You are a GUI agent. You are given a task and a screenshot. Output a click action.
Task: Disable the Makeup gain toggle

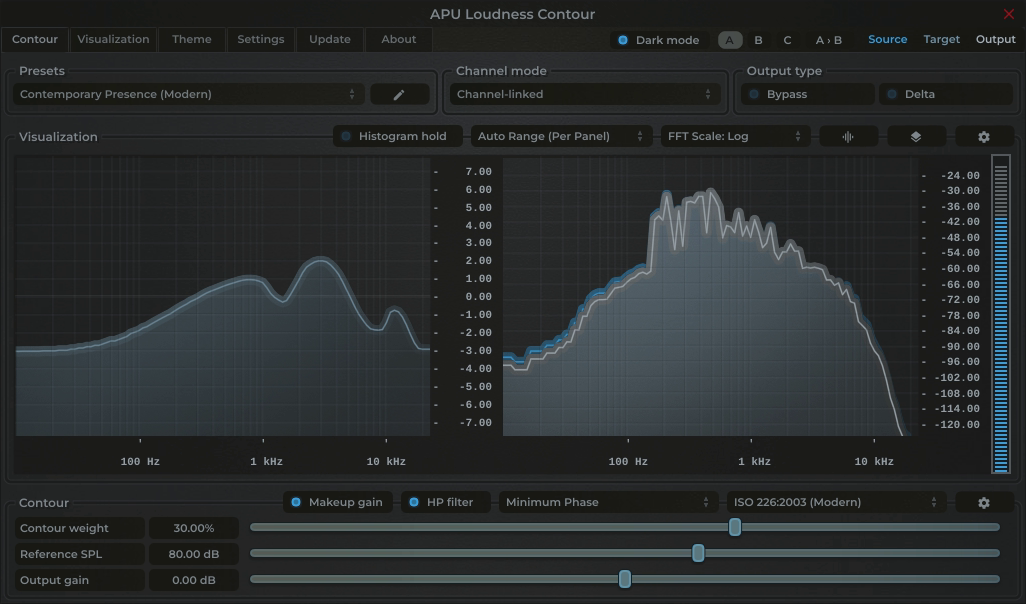click(336, 502)
